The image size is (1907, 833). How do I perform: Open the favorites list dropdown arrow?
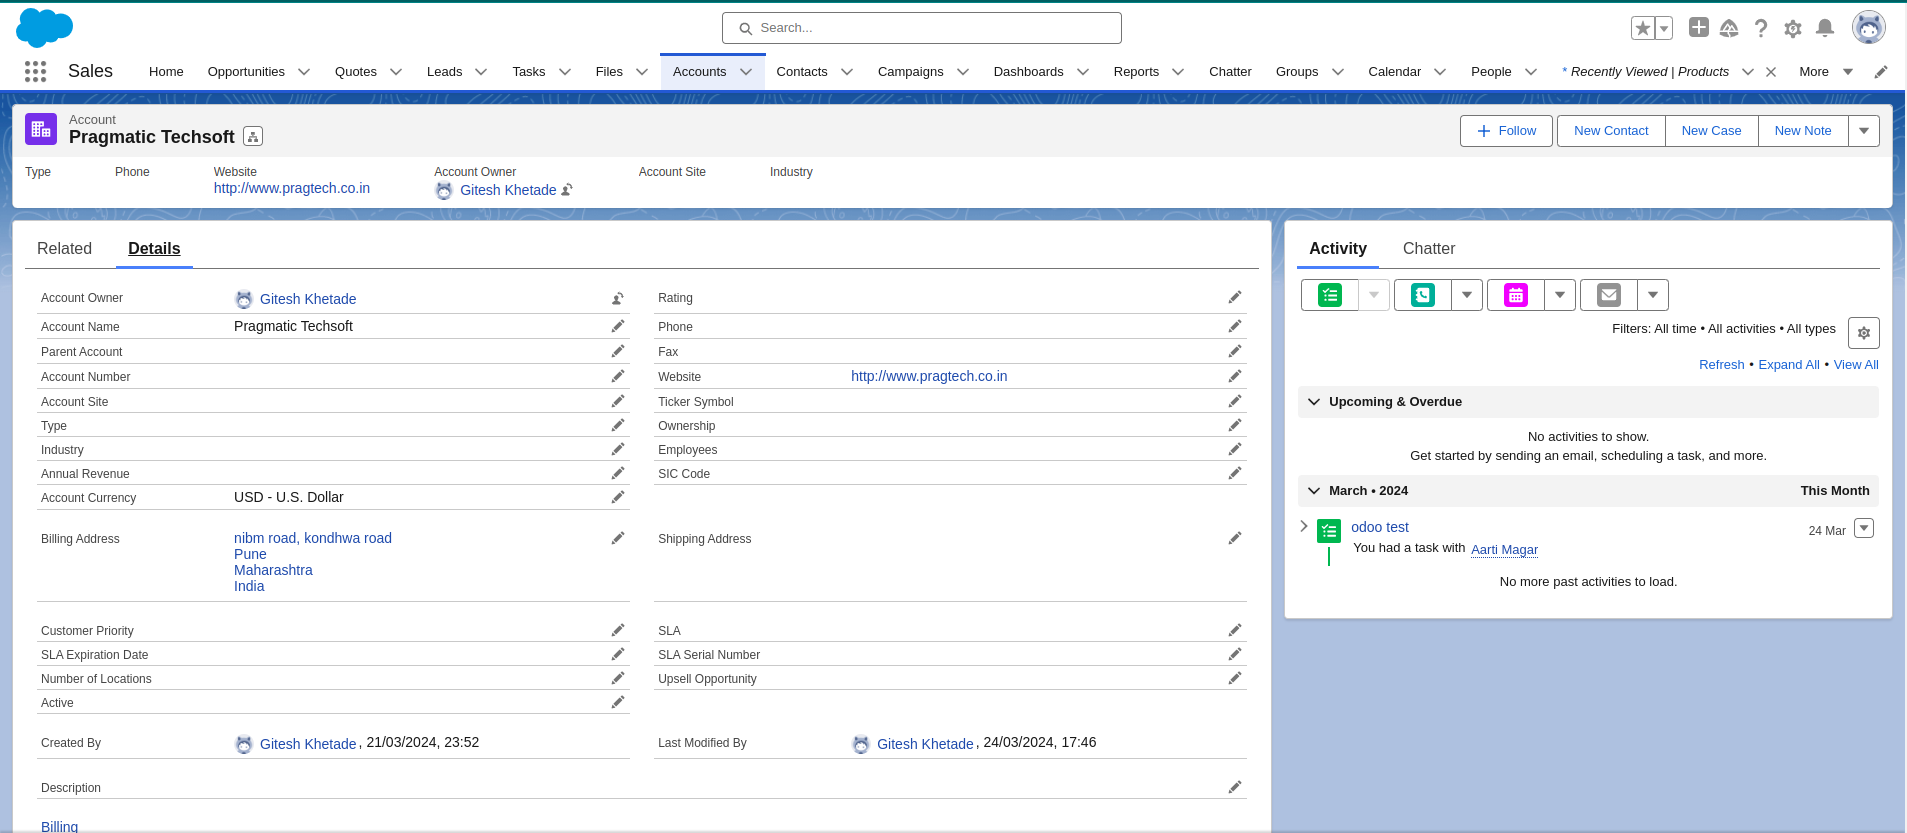click(x=1664, y=28)
